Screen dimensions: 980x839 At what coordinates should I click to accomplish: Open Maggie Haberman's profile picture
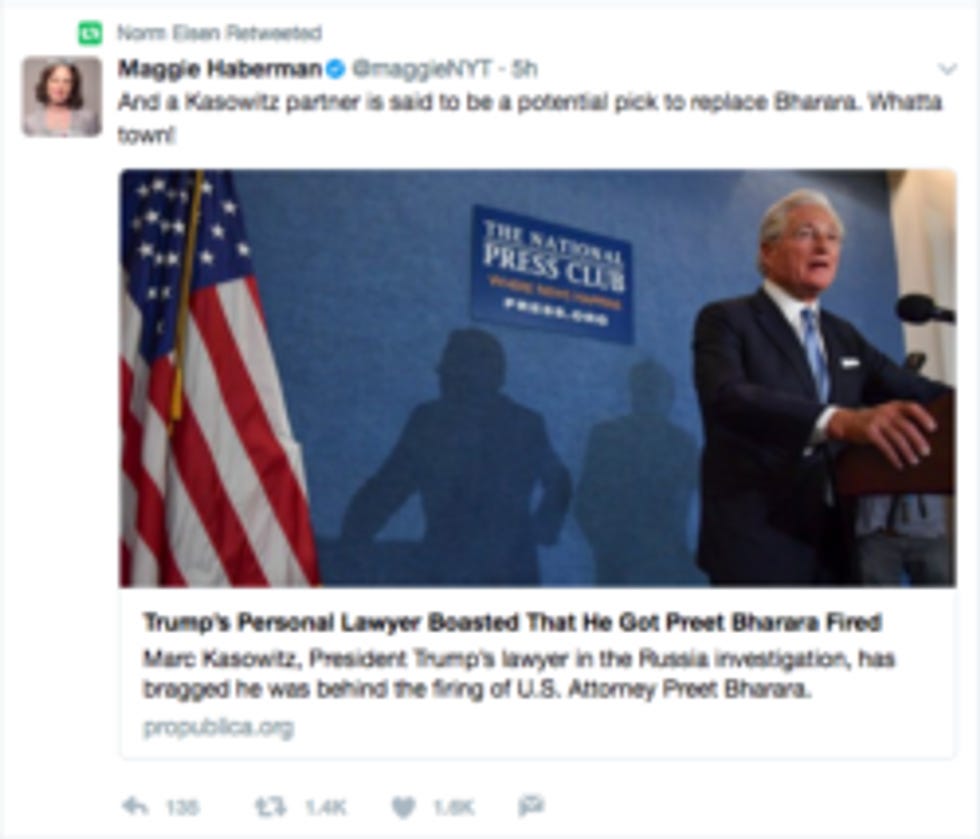(x=61, y=96)
